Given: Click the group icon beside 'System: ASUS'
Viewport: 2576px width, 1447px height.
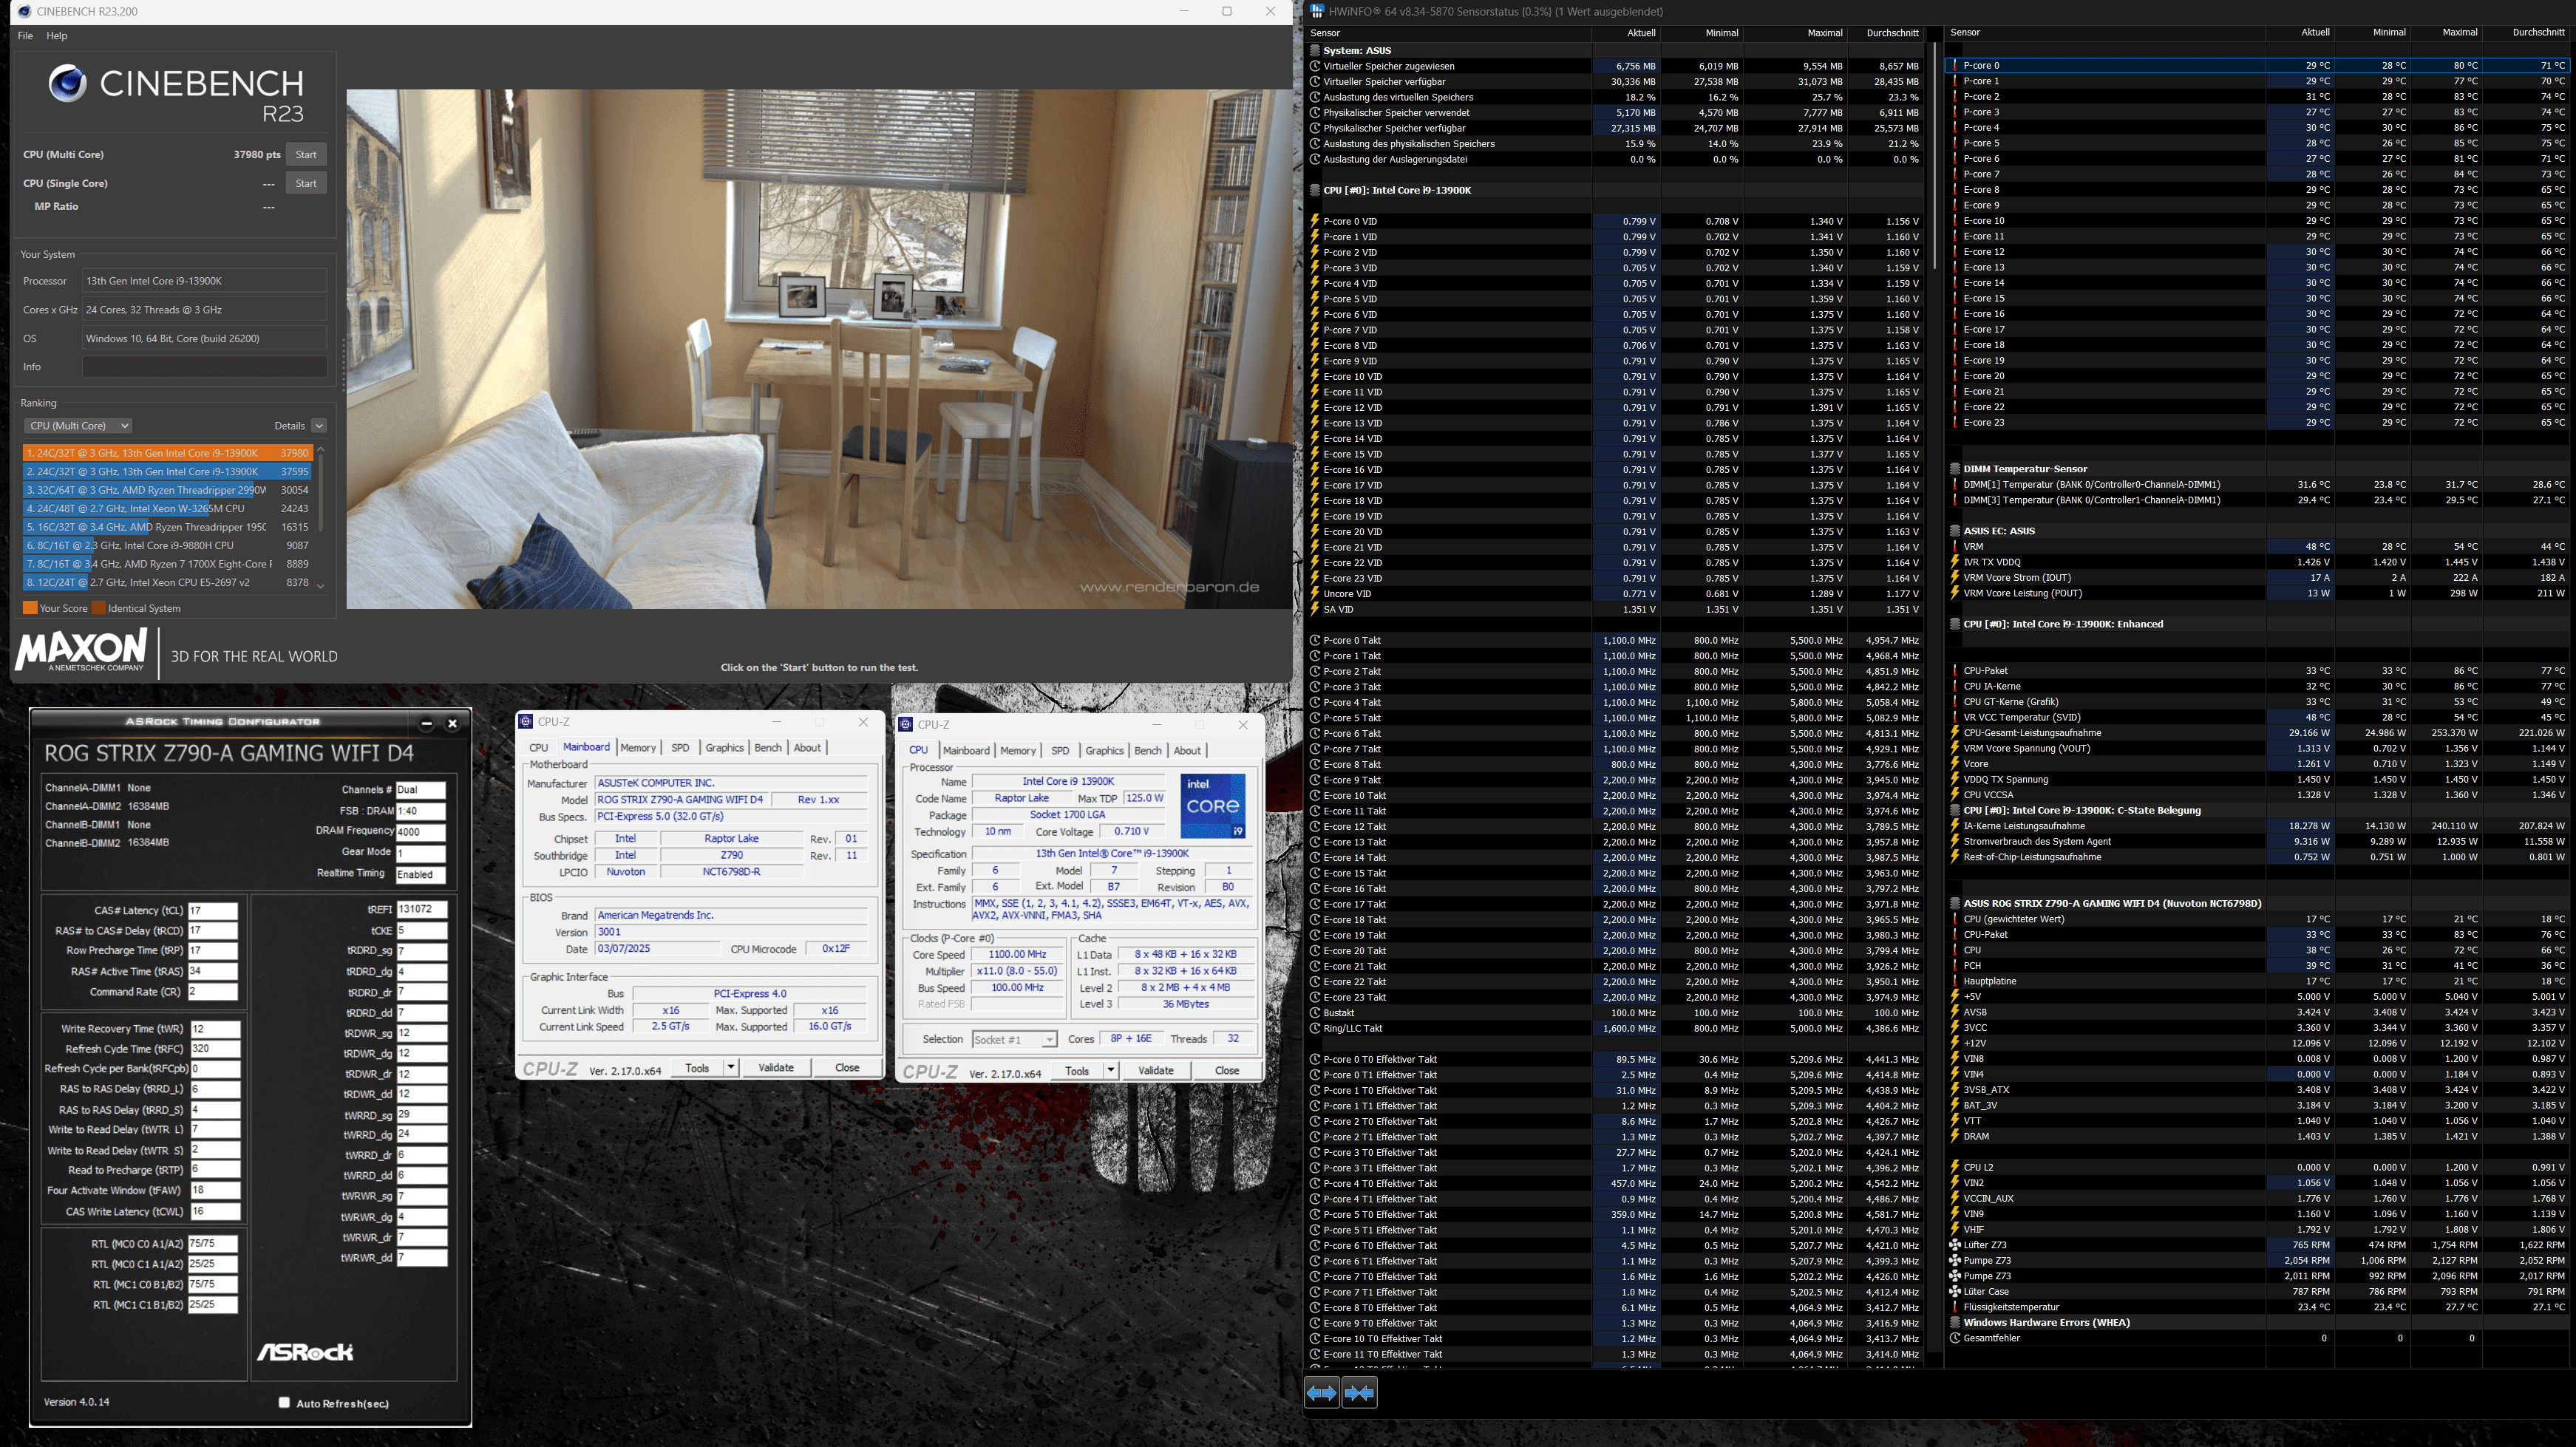Looking at the screenshot, I should pyautogui.click(x=1315, y=50).
